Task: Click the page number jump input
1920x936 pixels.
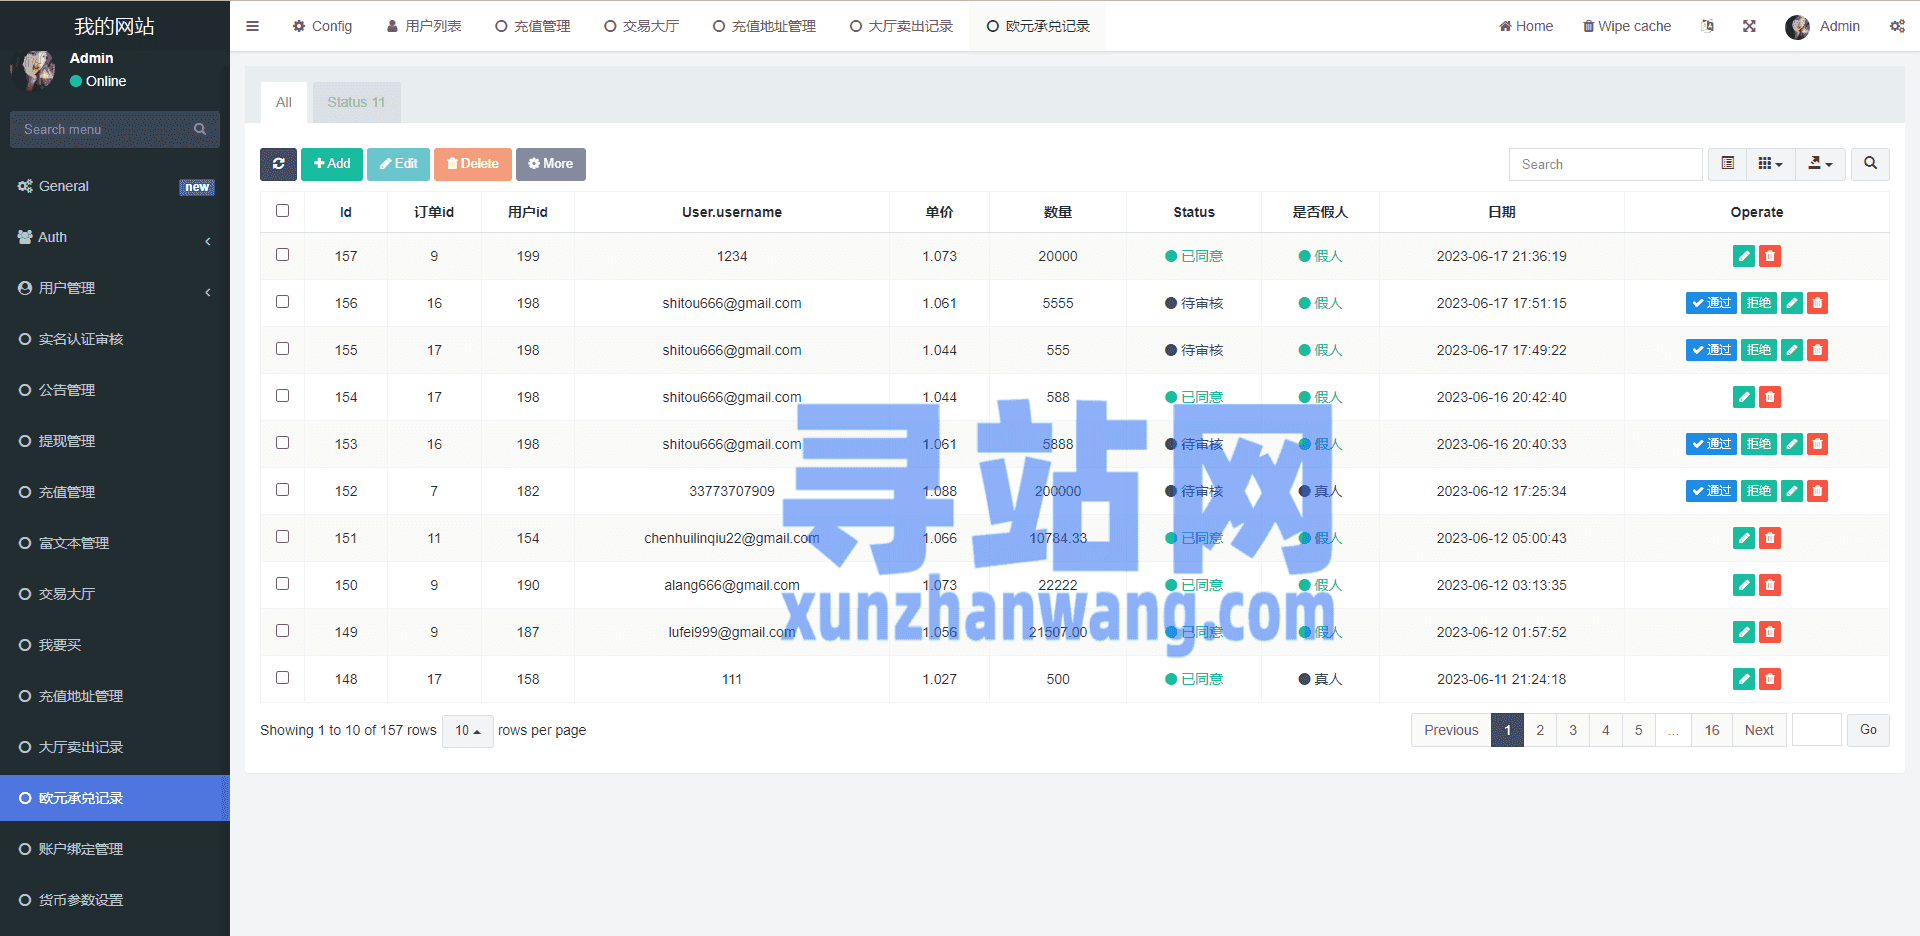Action: click(1817, 730)
